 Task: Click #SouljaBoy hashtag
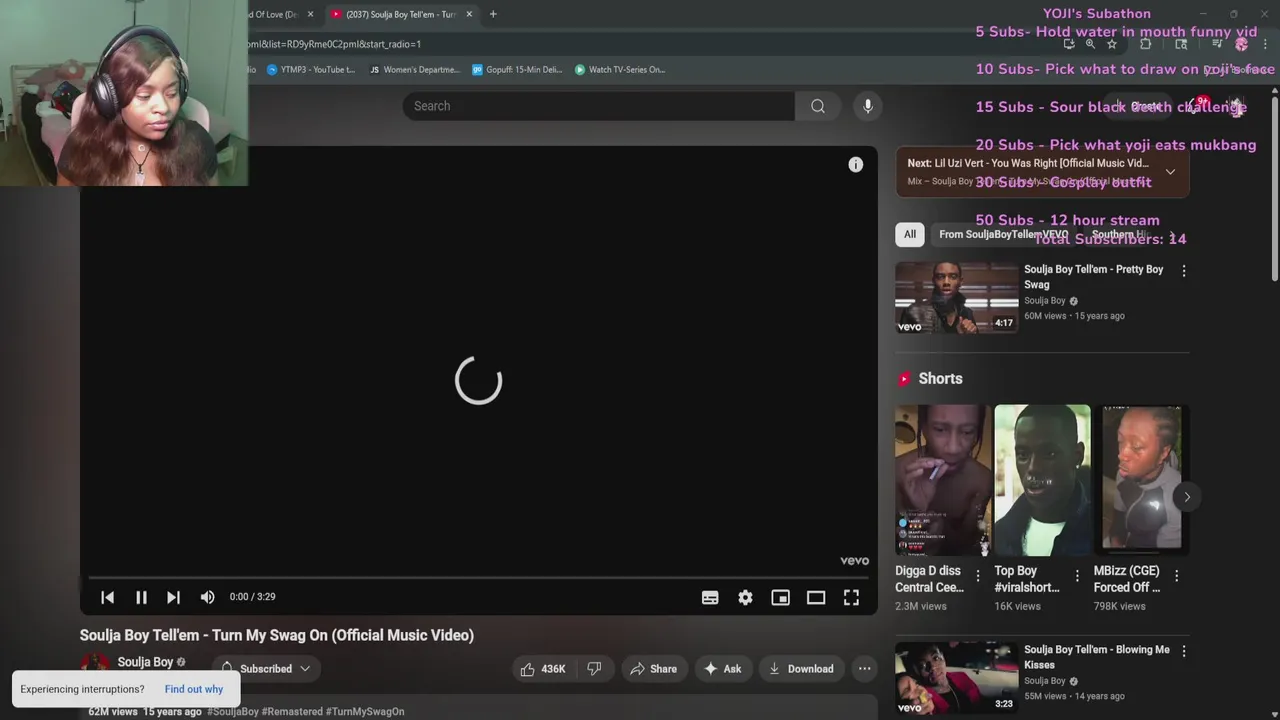tap(233, 712)
